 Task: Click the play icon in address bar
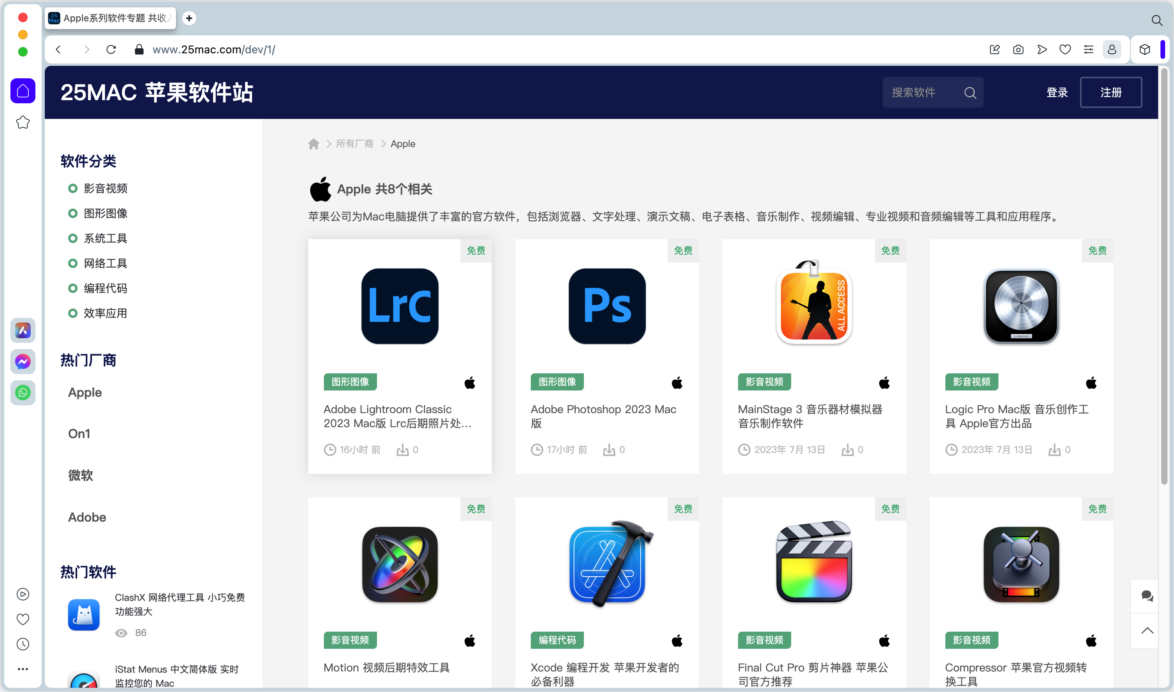[1041, 49]
